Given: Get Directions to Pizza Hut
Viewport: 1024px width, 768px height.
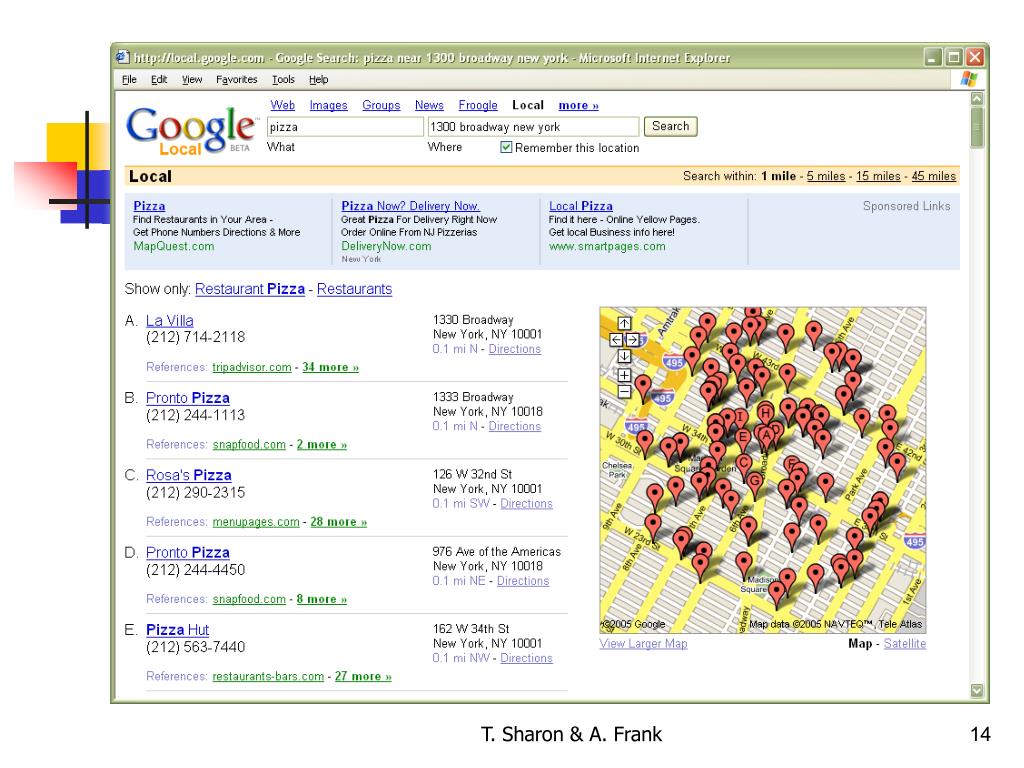Looking at the screenshot, I should [526, 658].
